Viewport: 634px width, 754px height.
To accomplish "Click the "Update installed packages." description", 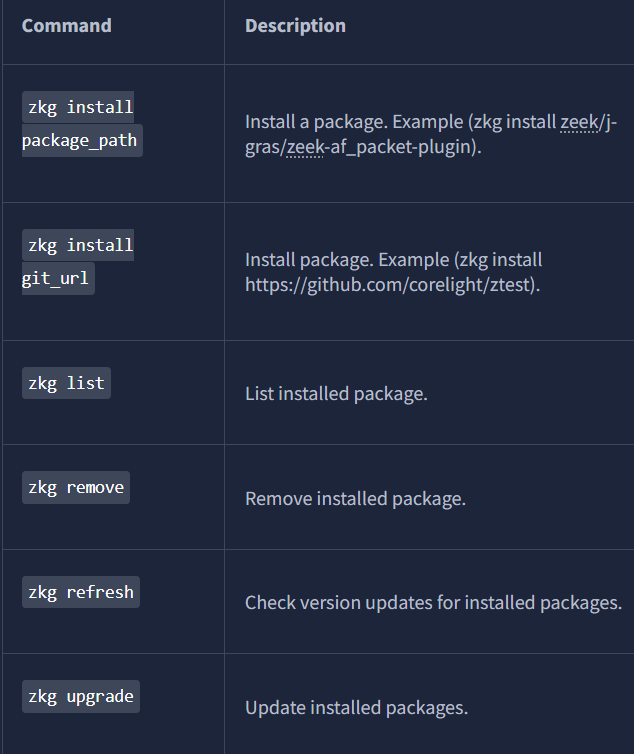I will point(356,707).
